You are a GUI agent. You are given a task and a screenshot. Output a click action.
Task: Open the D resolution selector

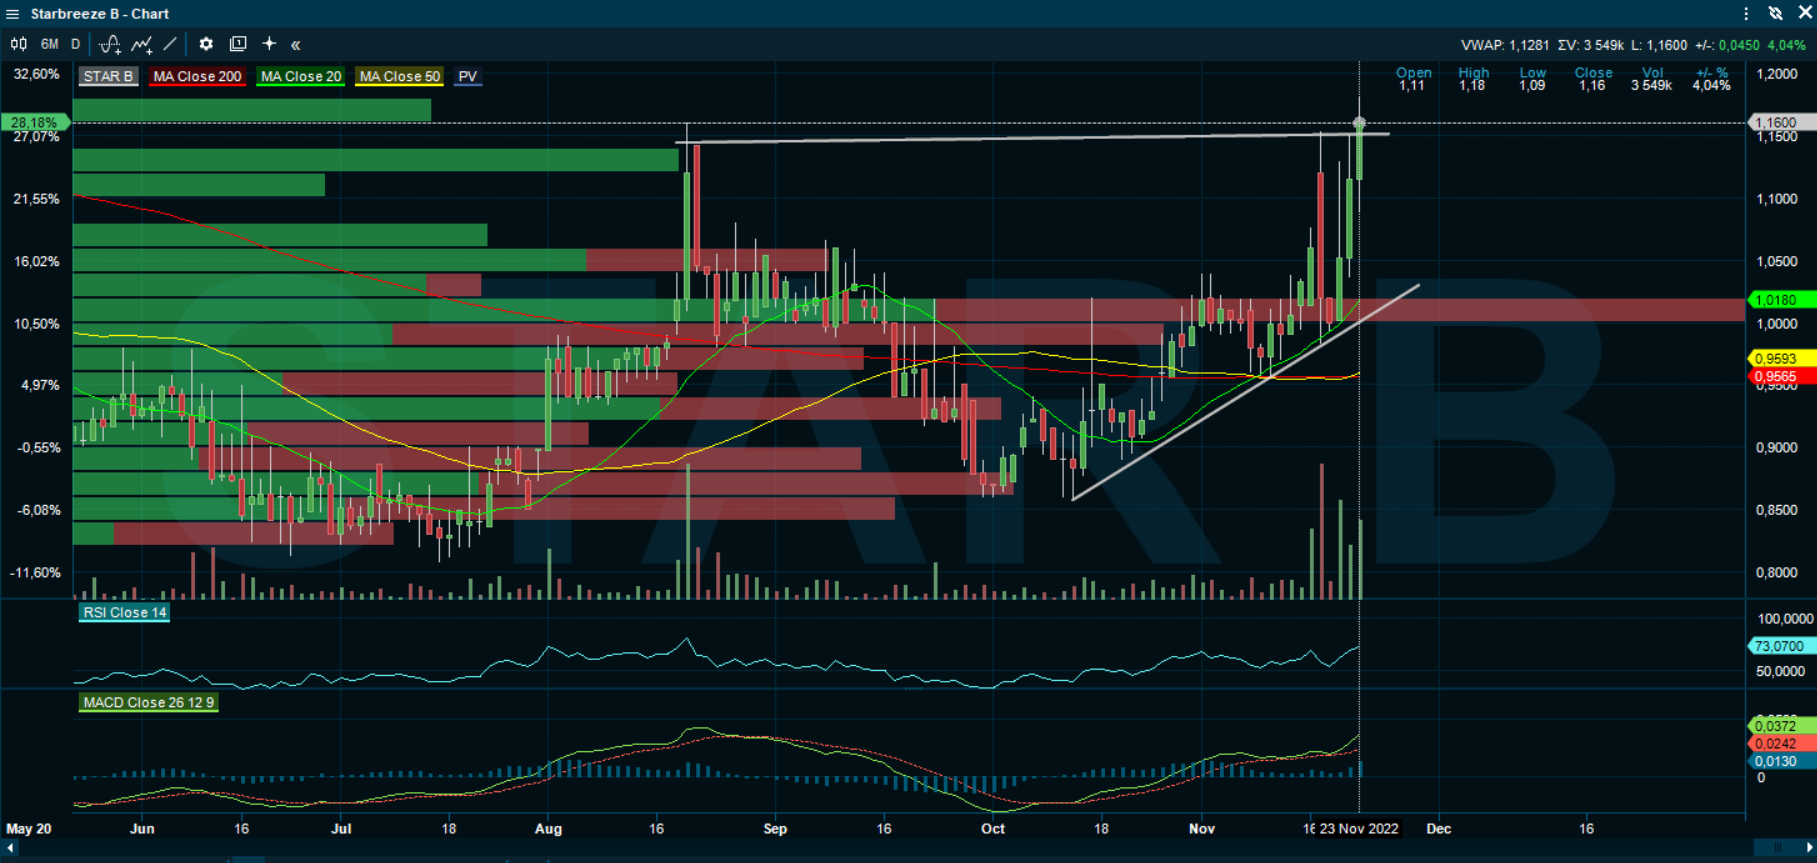tap(75, 44)
